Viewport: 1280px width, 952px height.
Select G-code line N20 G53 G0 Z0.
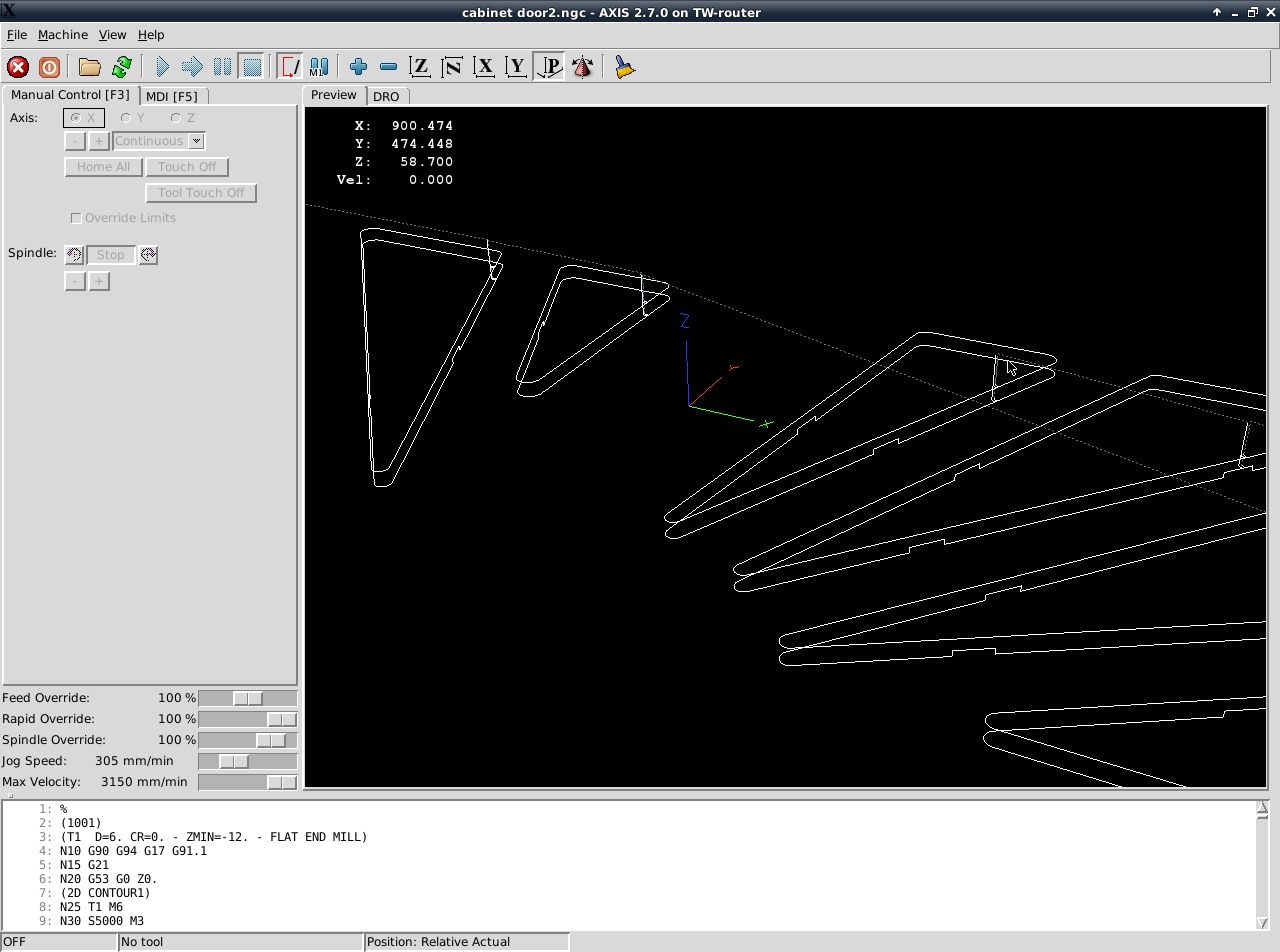108,879
